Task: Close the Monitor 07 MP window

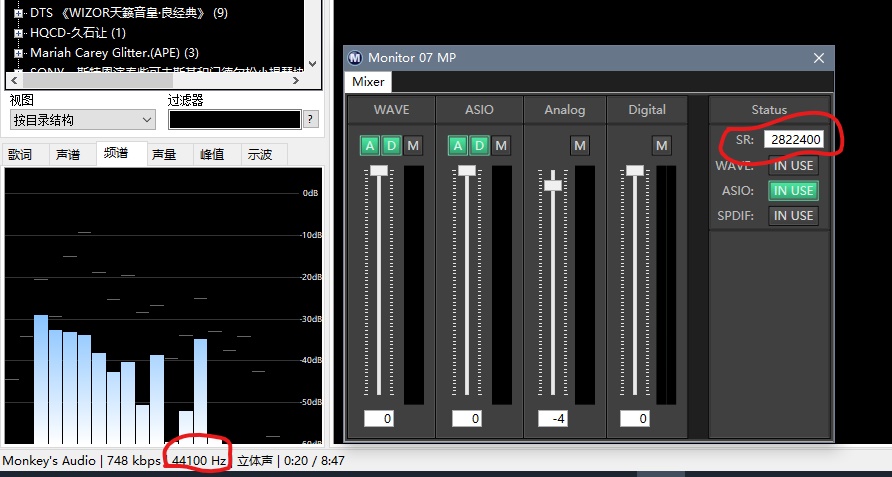Action: (x=819, y=58)
